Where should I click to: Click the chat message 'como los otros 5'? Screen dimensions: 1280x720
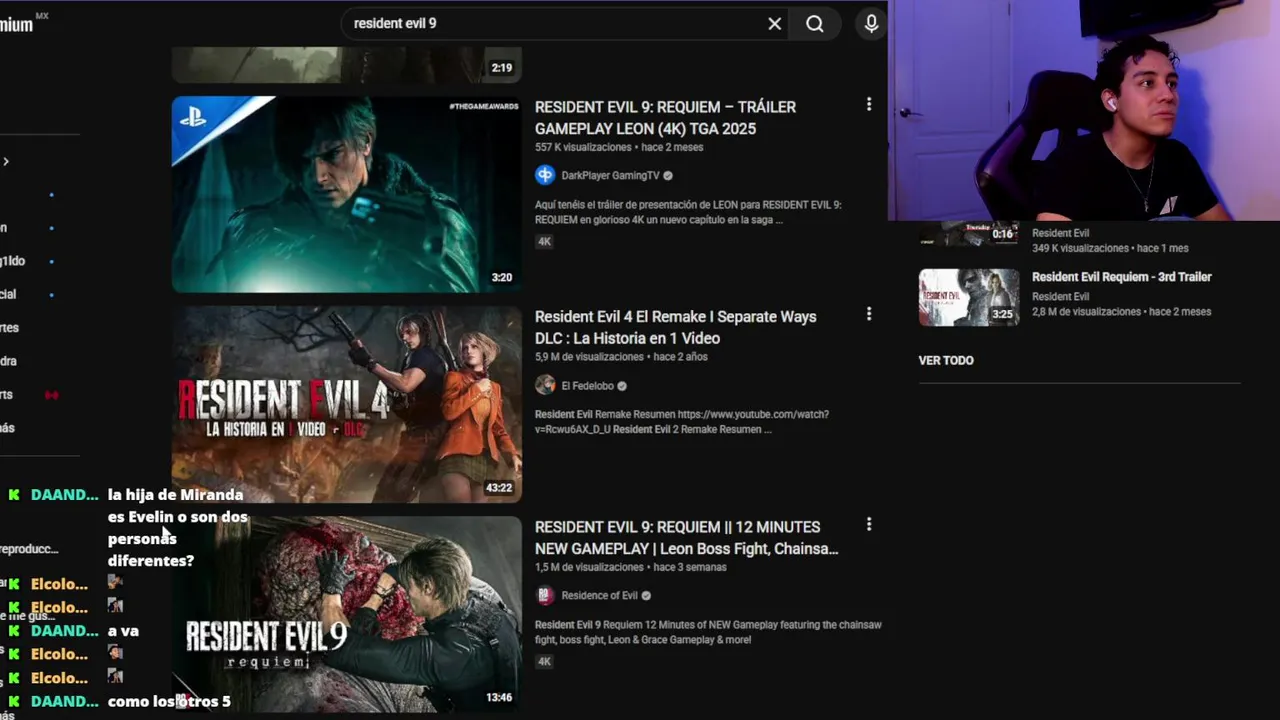point(169,701)
